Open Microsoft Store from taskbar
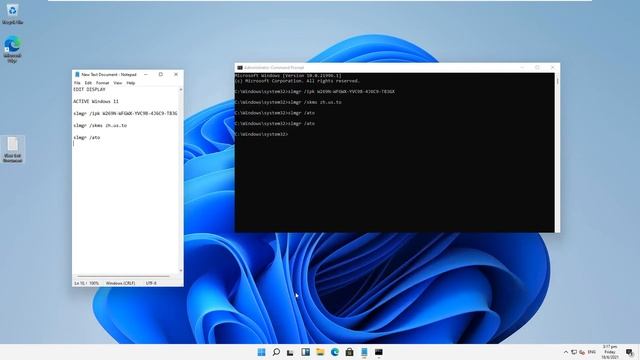Image resolution: width=640 pixels, height=360 pixels. (349, 352)
